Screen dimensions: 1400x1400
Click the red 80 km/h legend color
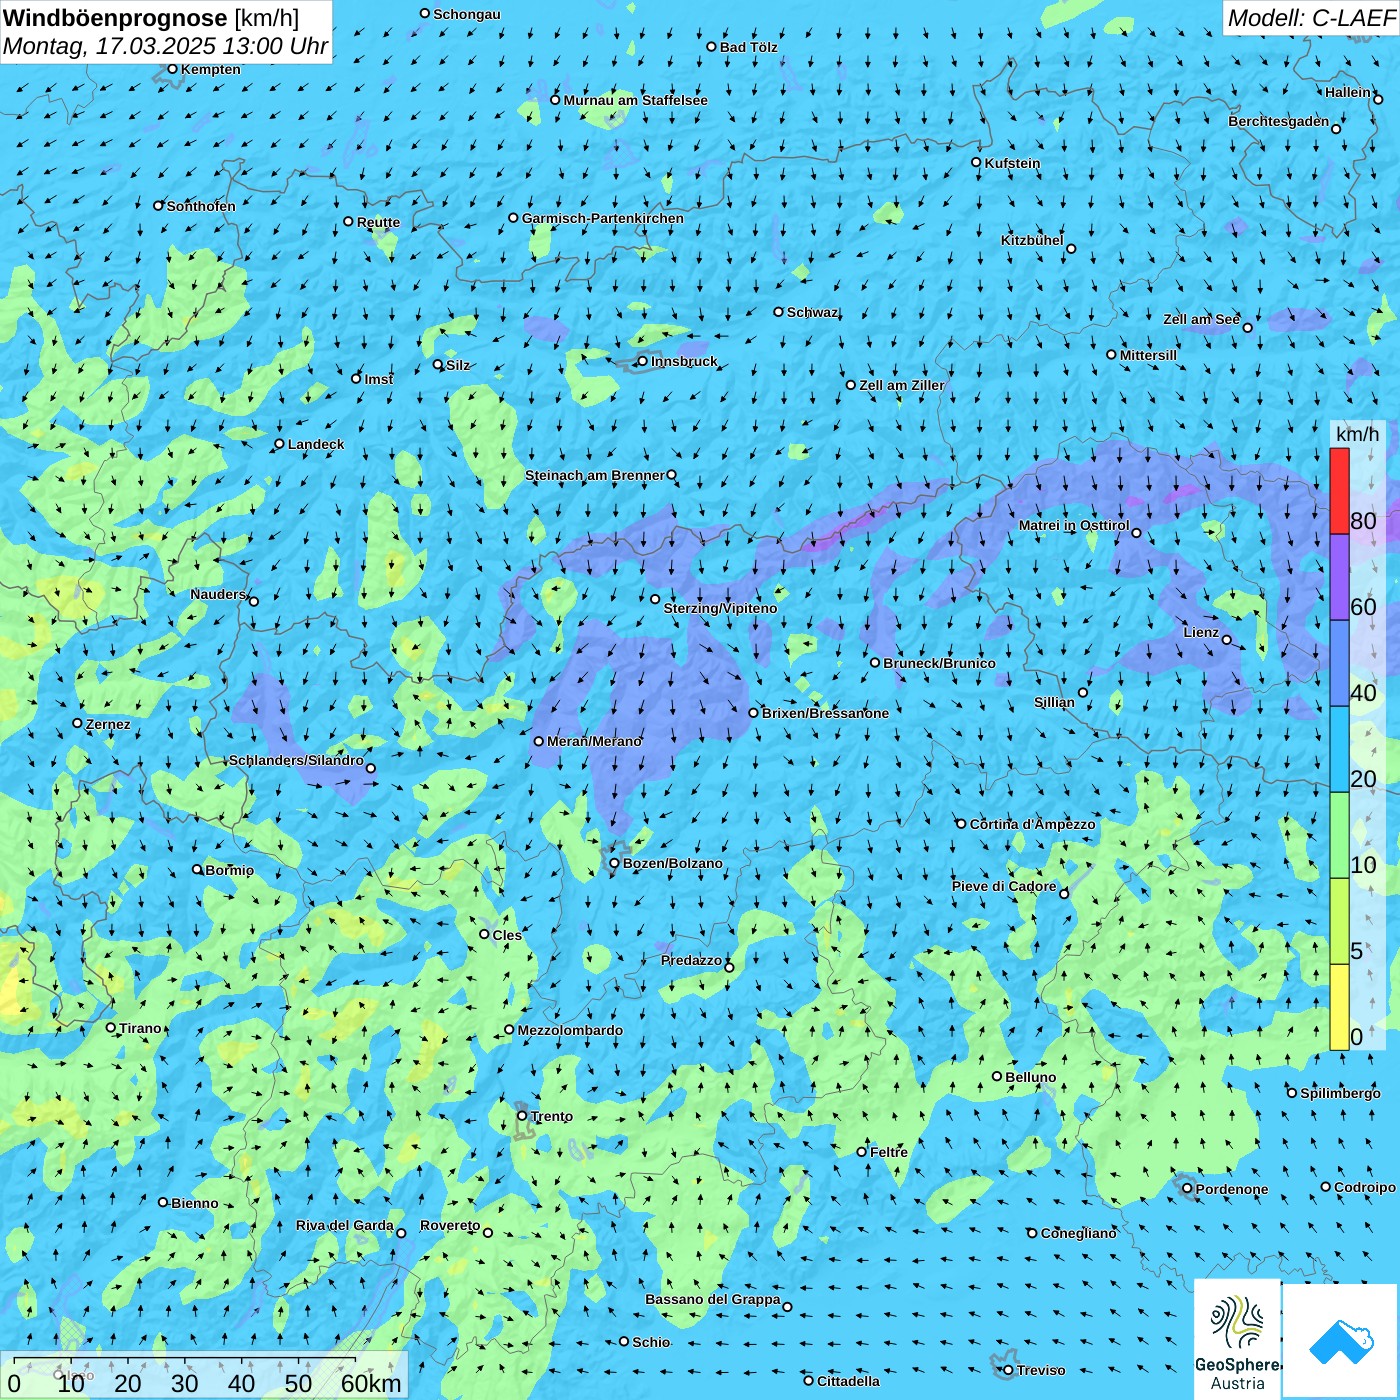1339,491
